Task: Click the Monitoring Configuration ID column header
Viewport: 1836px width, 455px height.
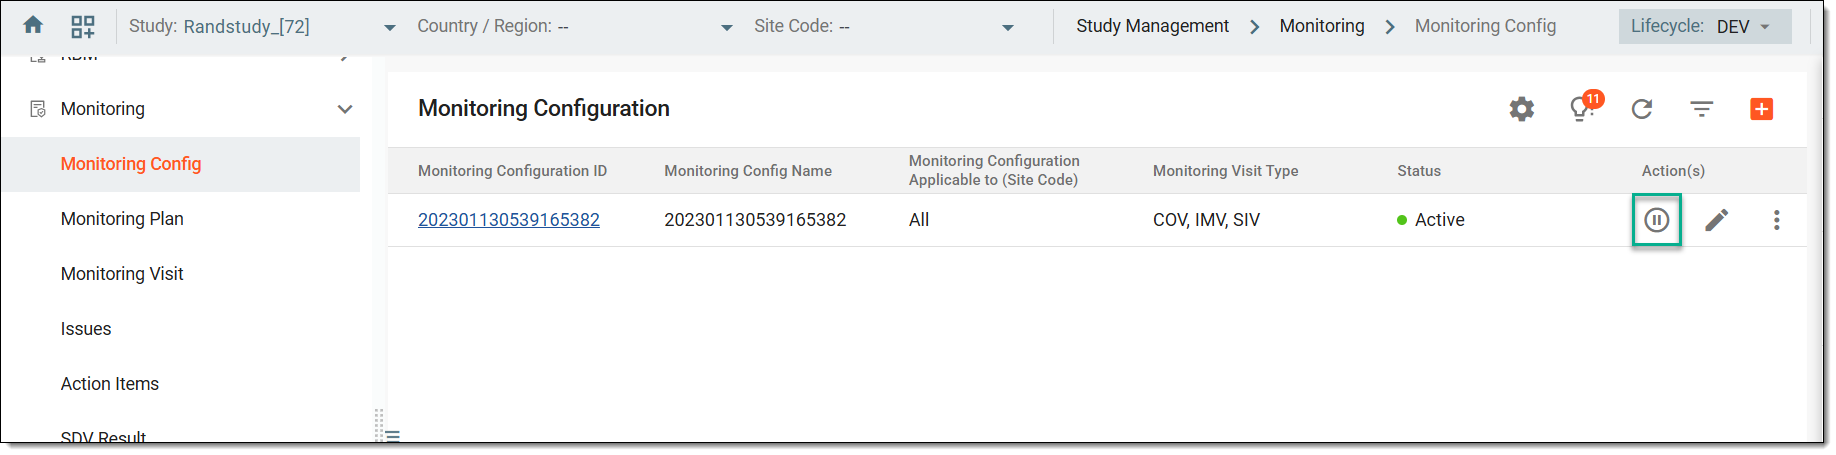Action: coord(512,171)
